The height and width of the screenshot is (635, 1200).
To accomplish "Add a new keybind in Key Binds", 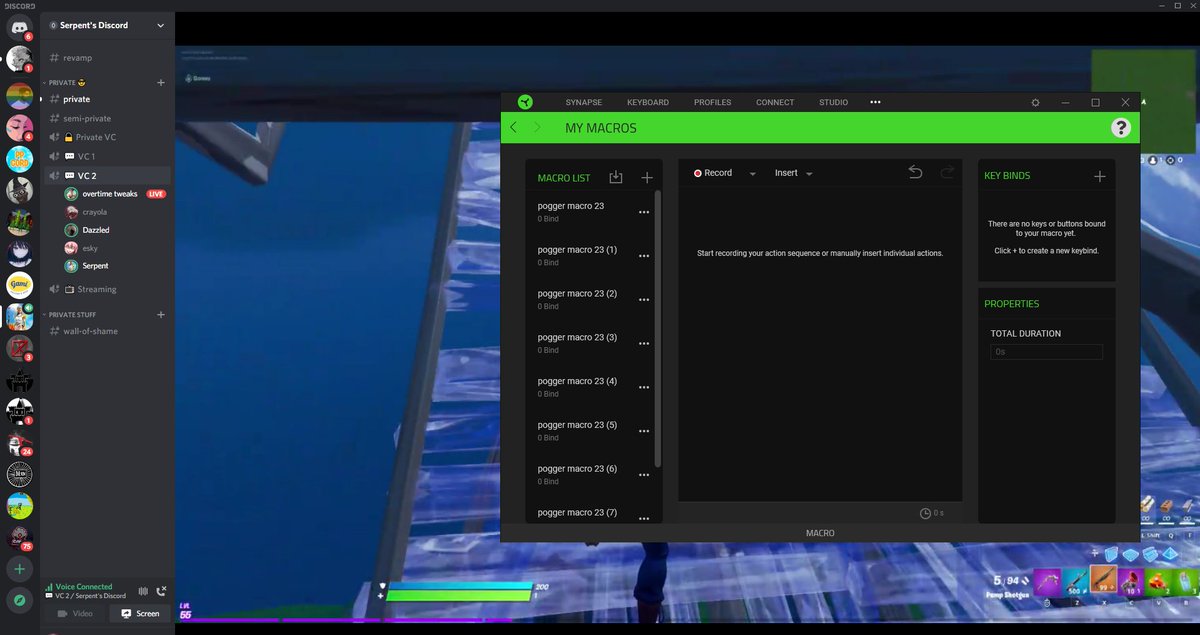I will 1100,176.
